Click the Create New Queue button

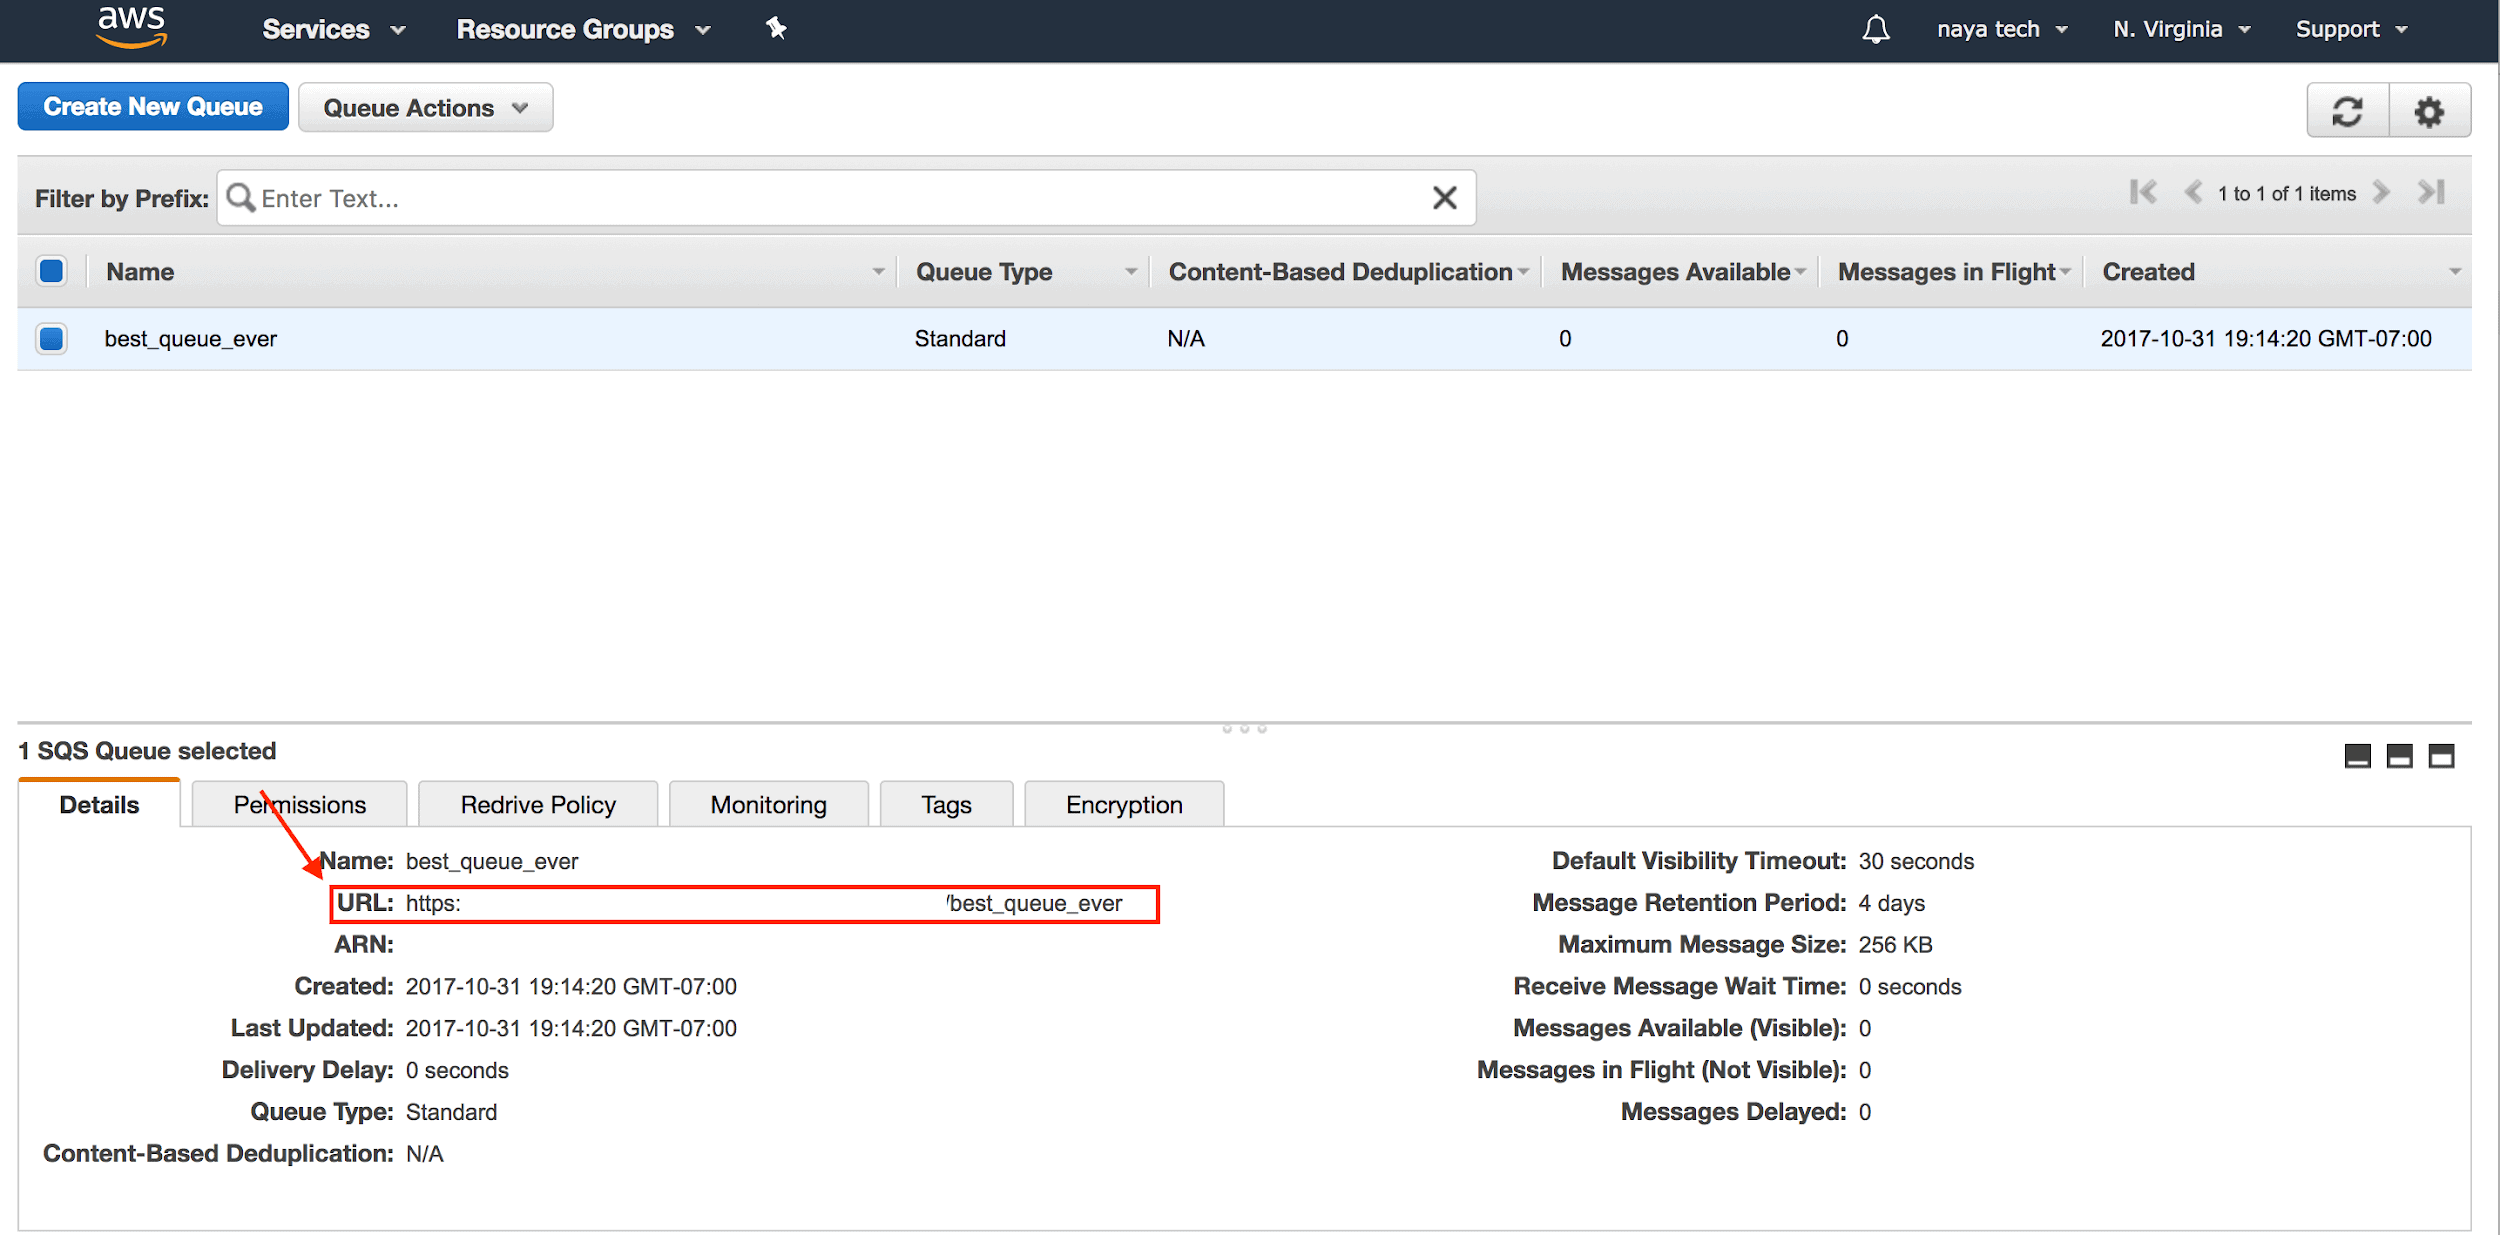click(153, 107)
